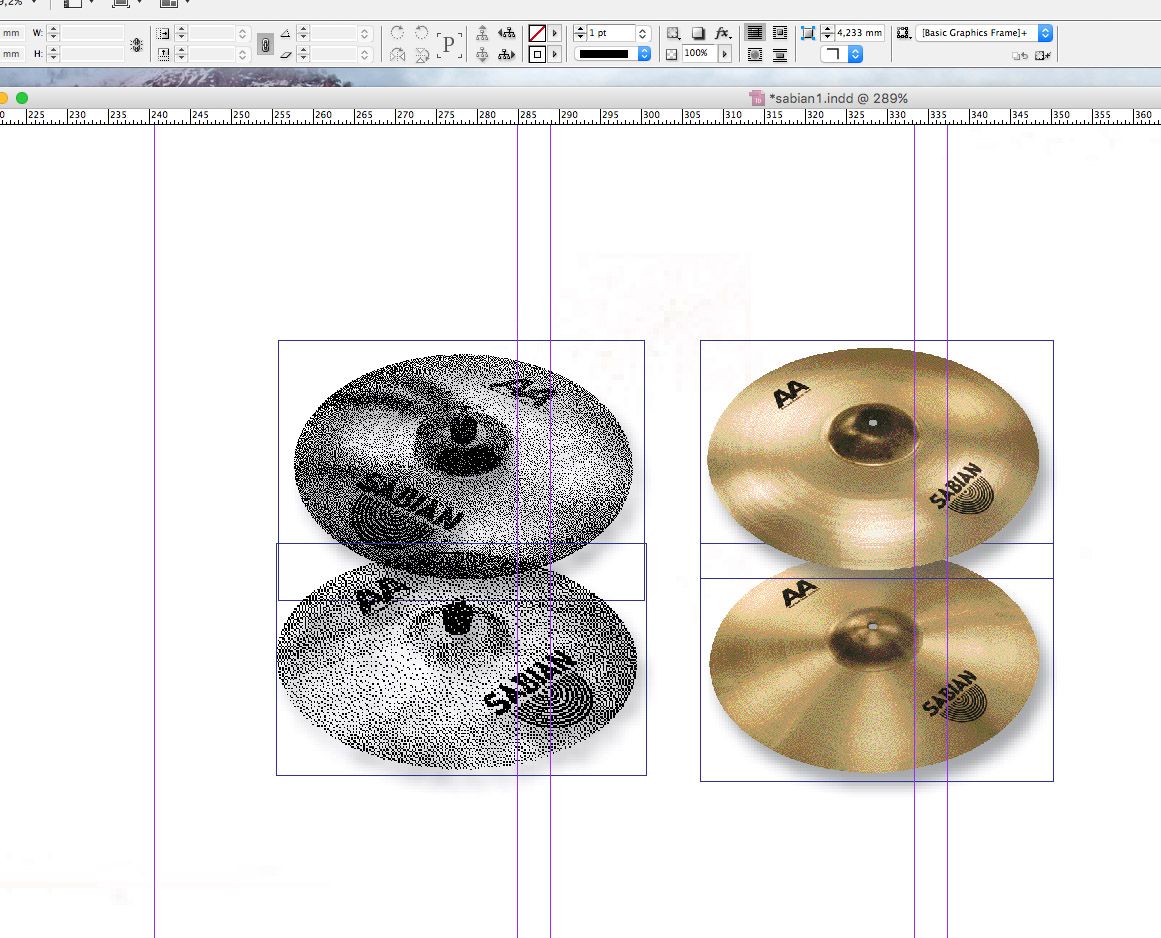1161x938 pixels.
Task: Expand the stroke weight 1 pt dropdown
Action: (643, 33)
